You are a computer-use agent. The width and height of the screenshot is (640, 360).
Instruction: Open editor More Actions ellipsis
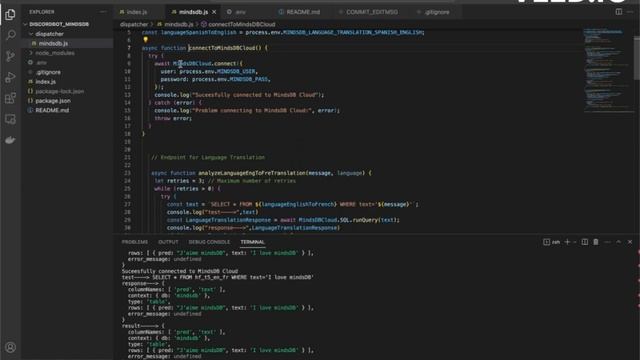631,12
